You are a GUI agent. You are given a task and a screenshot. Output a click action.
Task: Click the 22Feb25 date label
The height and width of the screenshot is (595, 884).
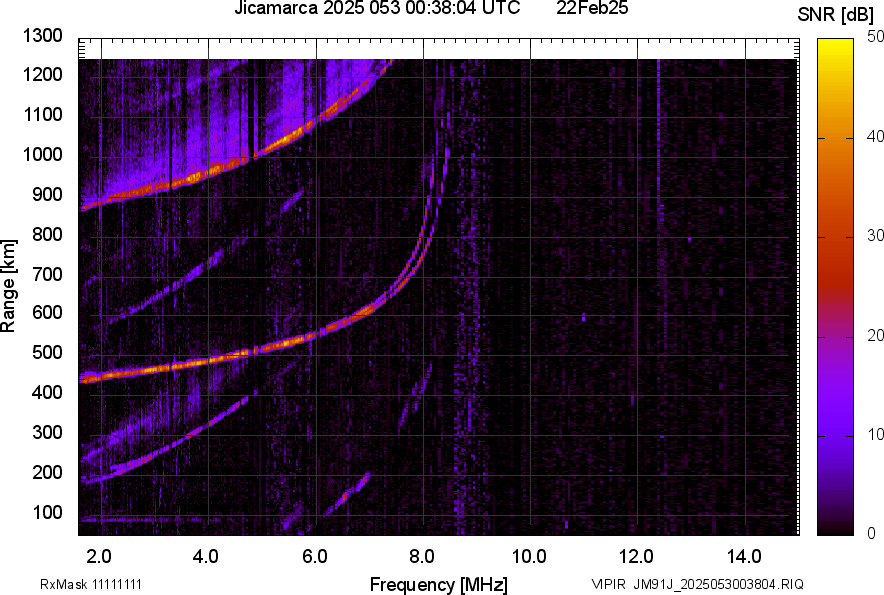(x=592, y=8)
